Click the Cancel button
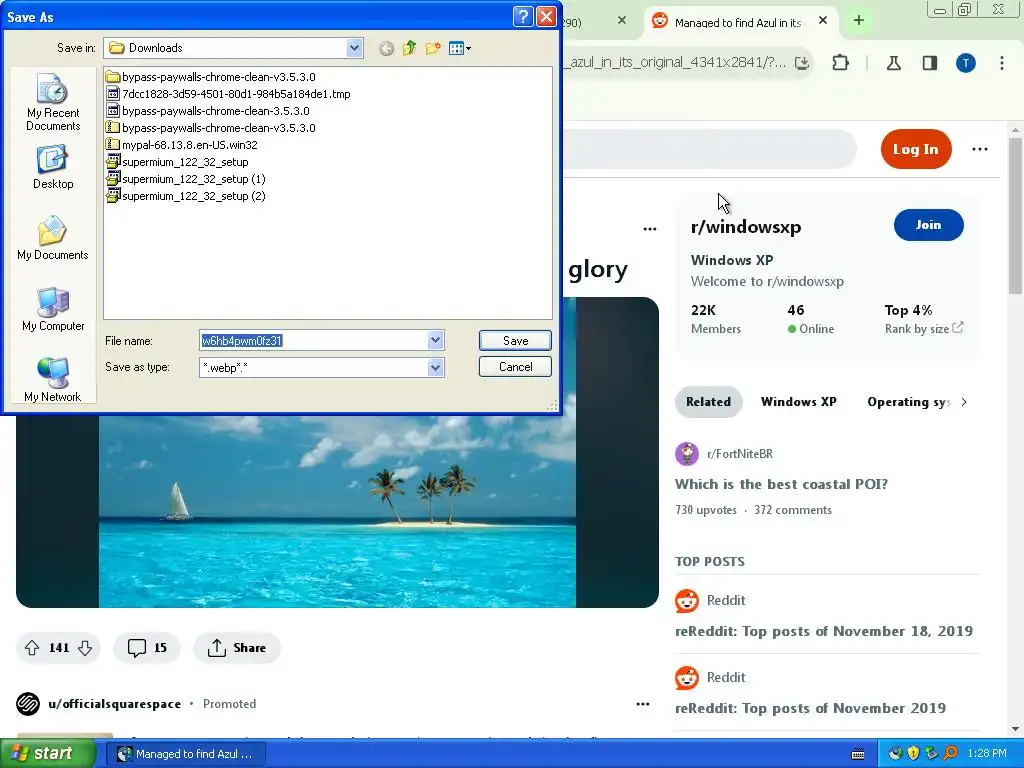1024x768 pixels. tap(515, 367)
